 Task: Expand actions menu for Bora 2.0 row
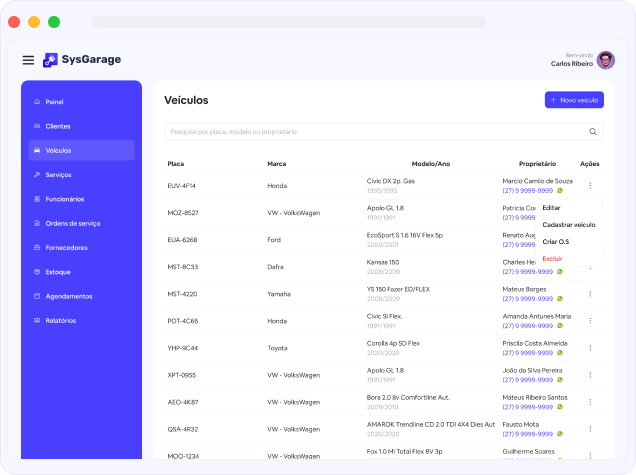point(590,401)
